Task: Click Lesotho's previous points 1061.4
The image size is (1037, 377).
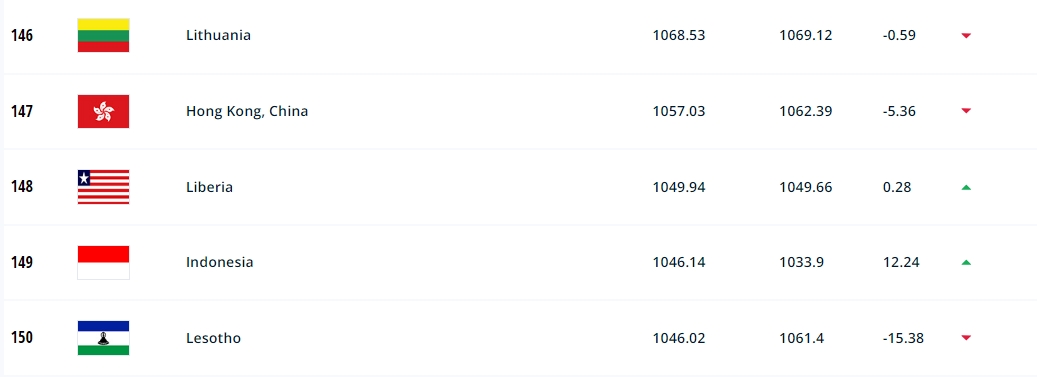Action: click(802, 338)
